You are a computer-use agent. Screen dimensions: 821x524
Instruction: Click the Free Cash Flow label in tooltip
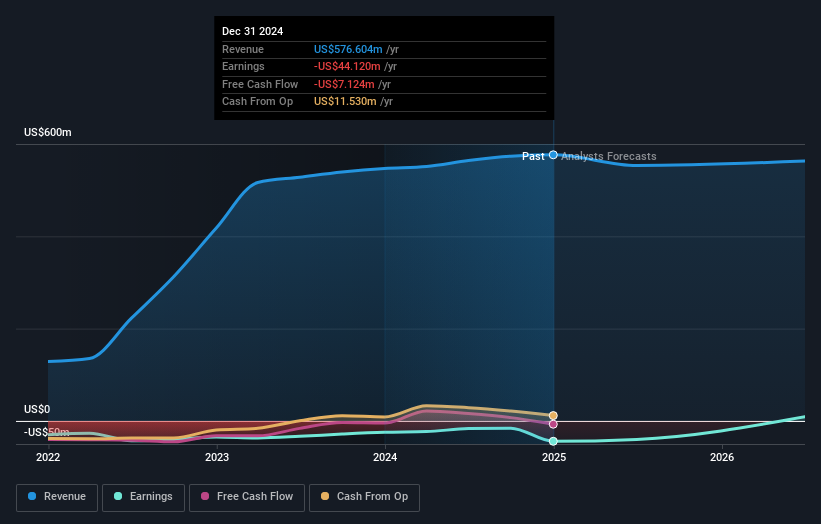pos(260,84)
